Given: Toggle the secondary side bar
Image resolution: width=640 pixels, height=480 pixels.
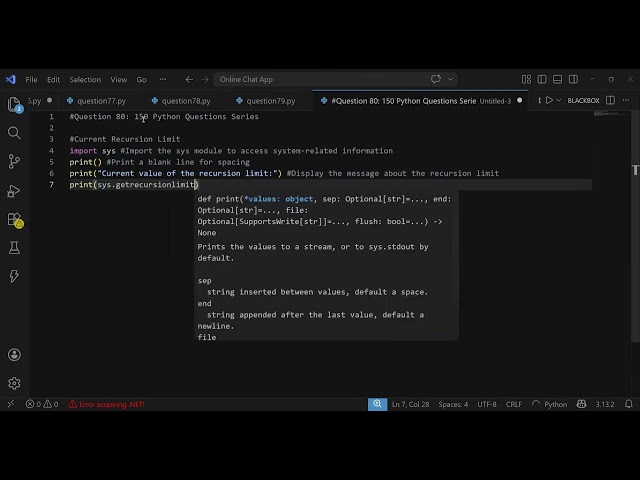Looking at the screenshot, I should tap(573, 79).
